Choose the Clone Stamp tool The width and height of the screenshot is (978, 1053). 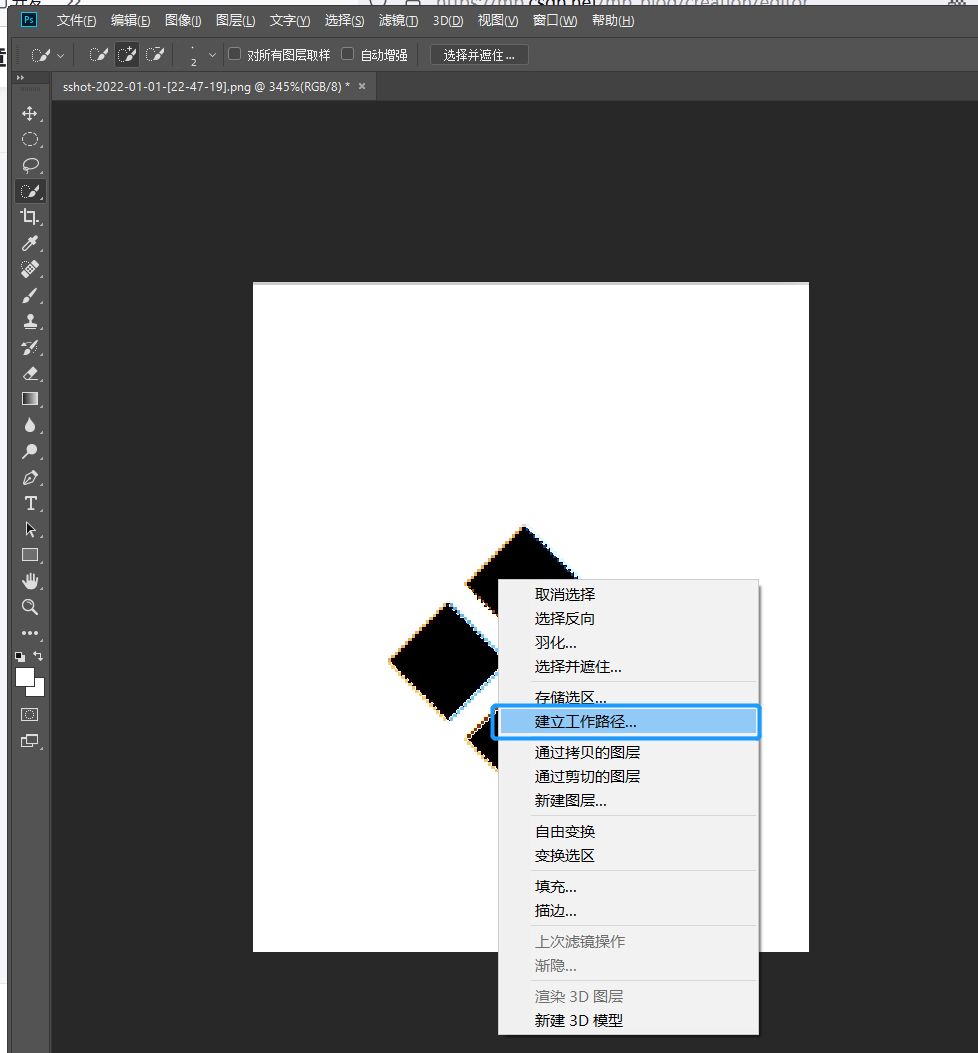(x=30, y=321)
